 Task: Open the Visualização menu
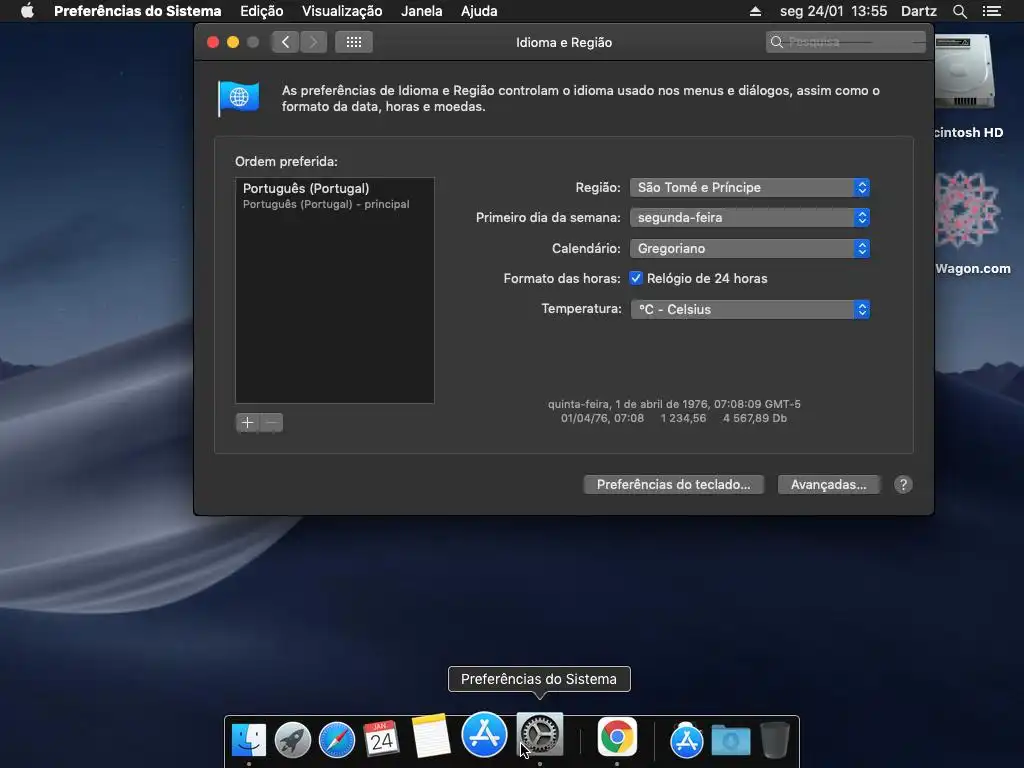(x=342, y=11)
